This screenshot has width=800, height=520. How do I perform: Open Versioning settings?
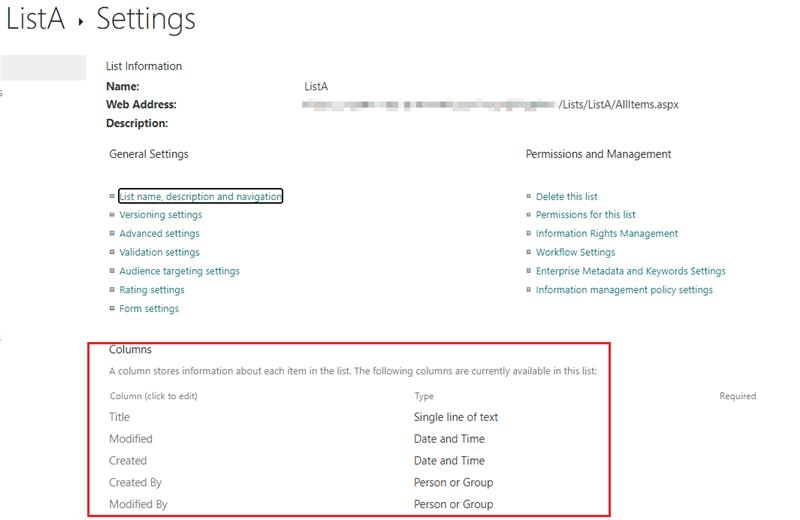pyautogui.click(x=161, y=215)
